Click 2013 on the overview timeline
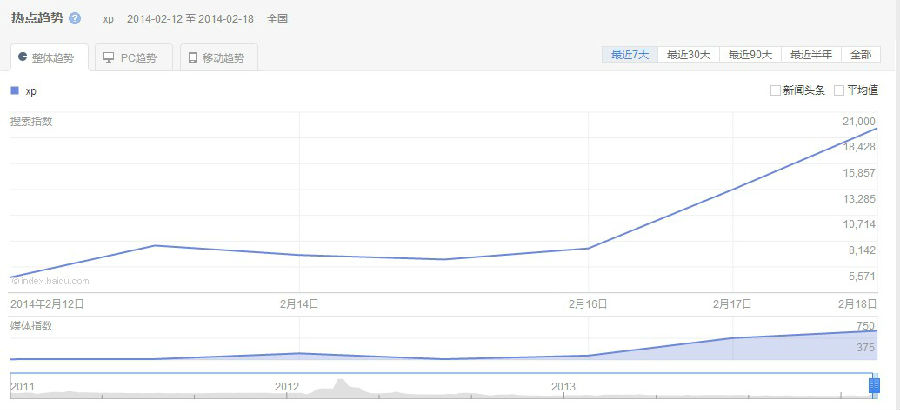Screen dimensions: 900x410 [x=565, y=385]
